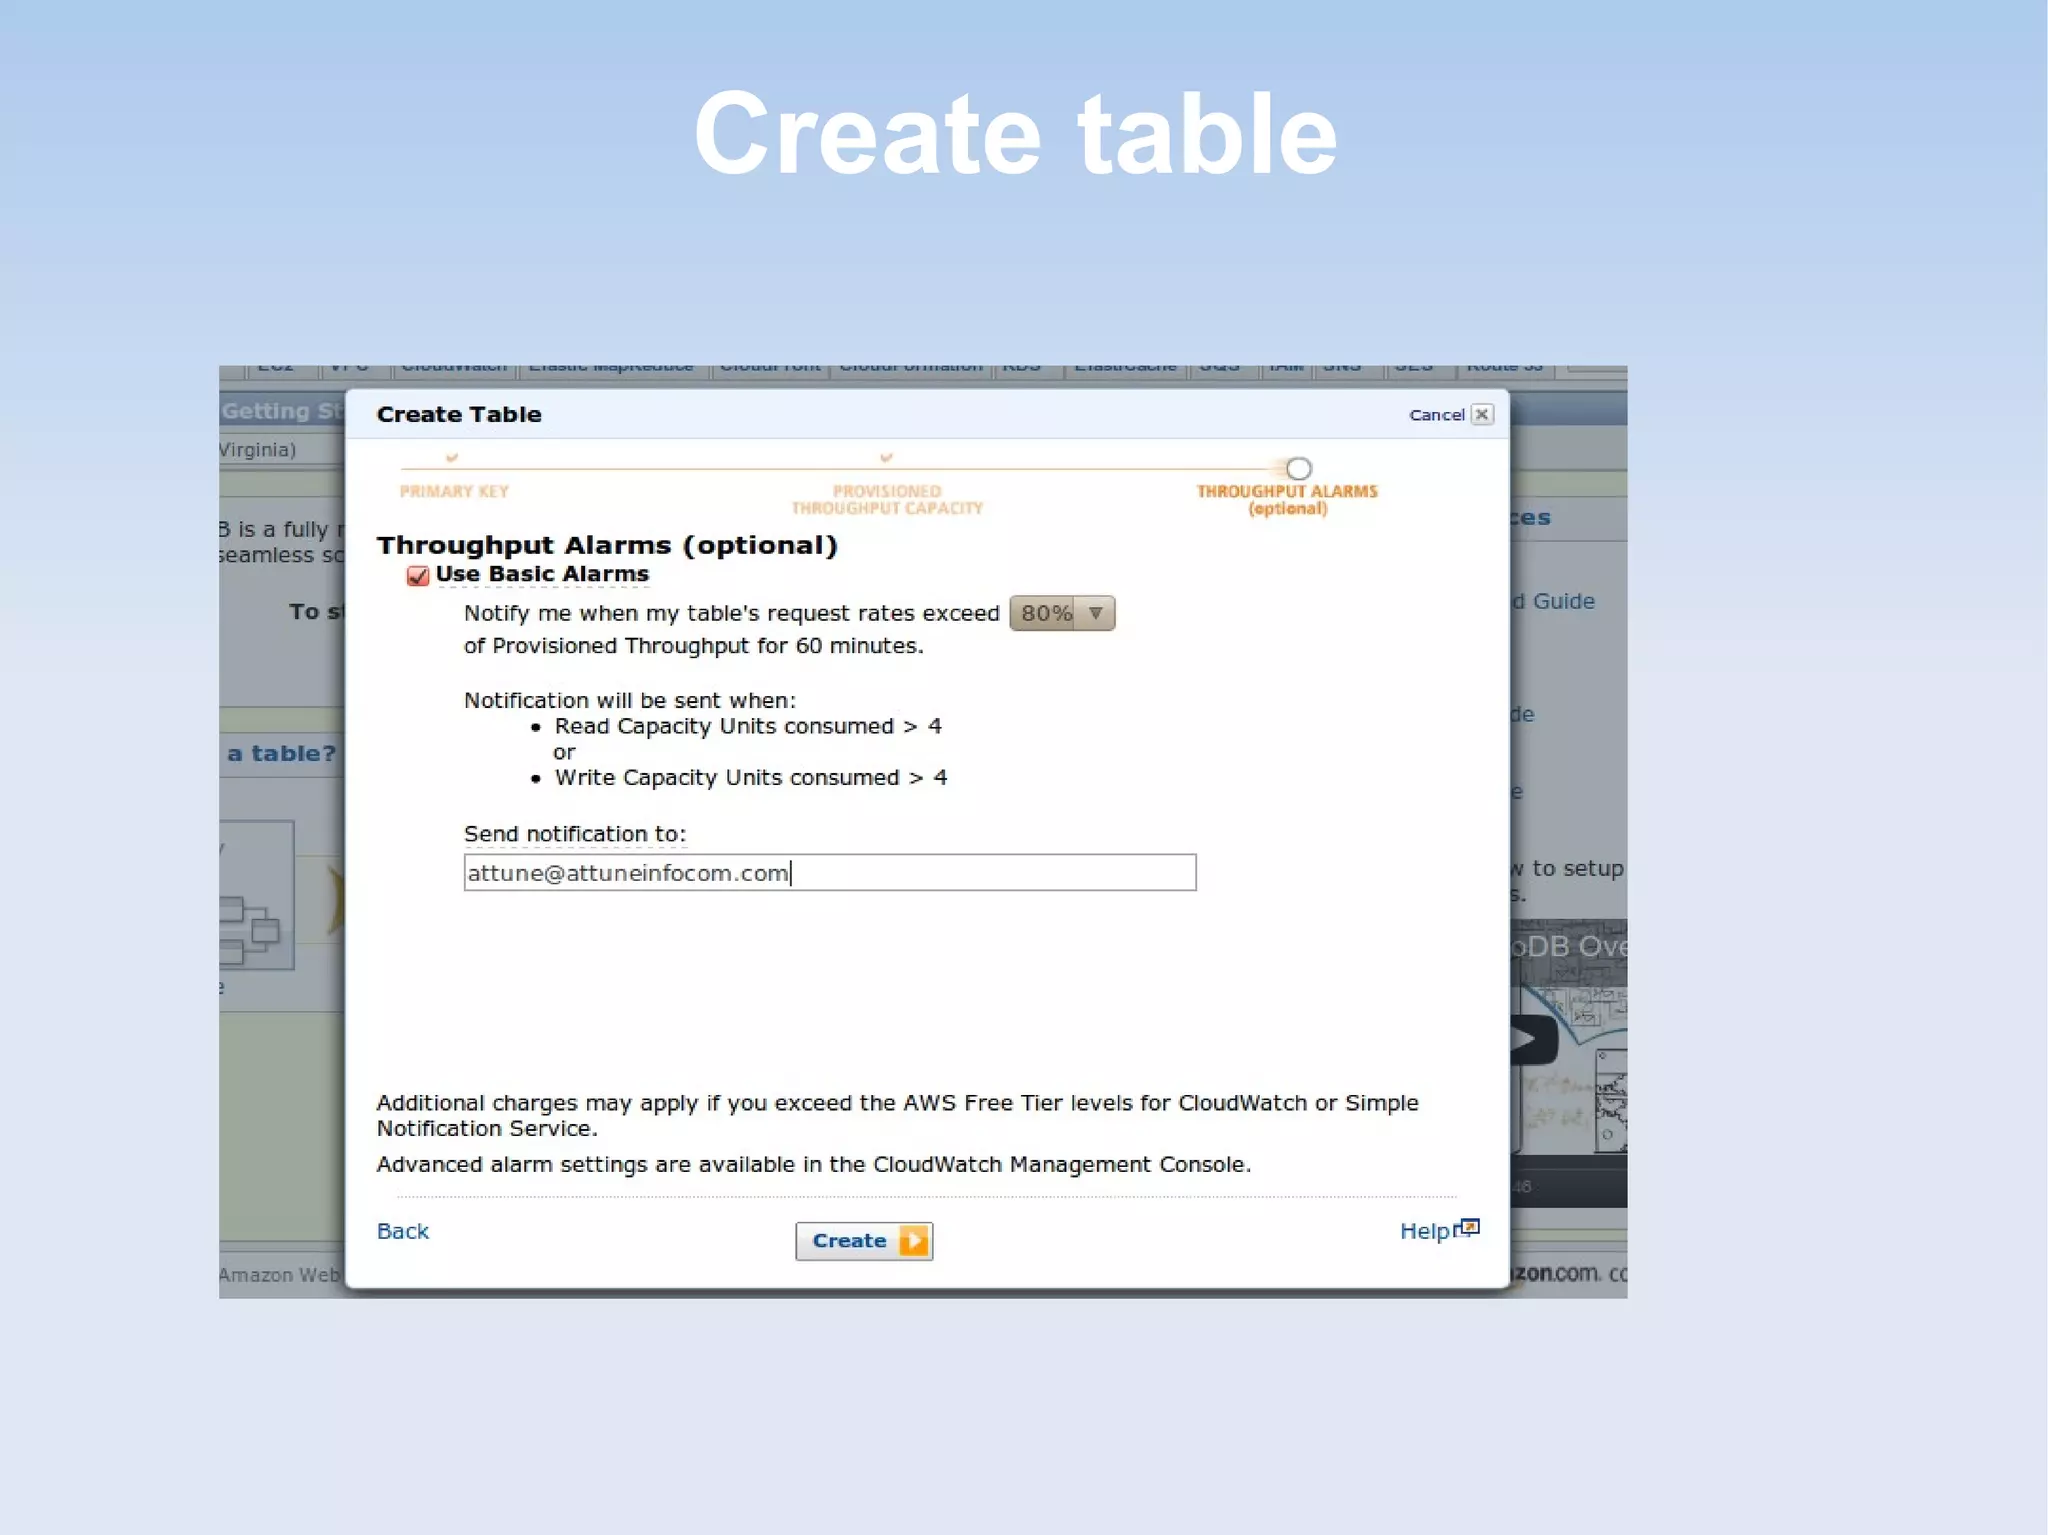Click 'Use Basic Alarms' label text
Viewport: 2048px width, 1535px height.
coord(542,574)
